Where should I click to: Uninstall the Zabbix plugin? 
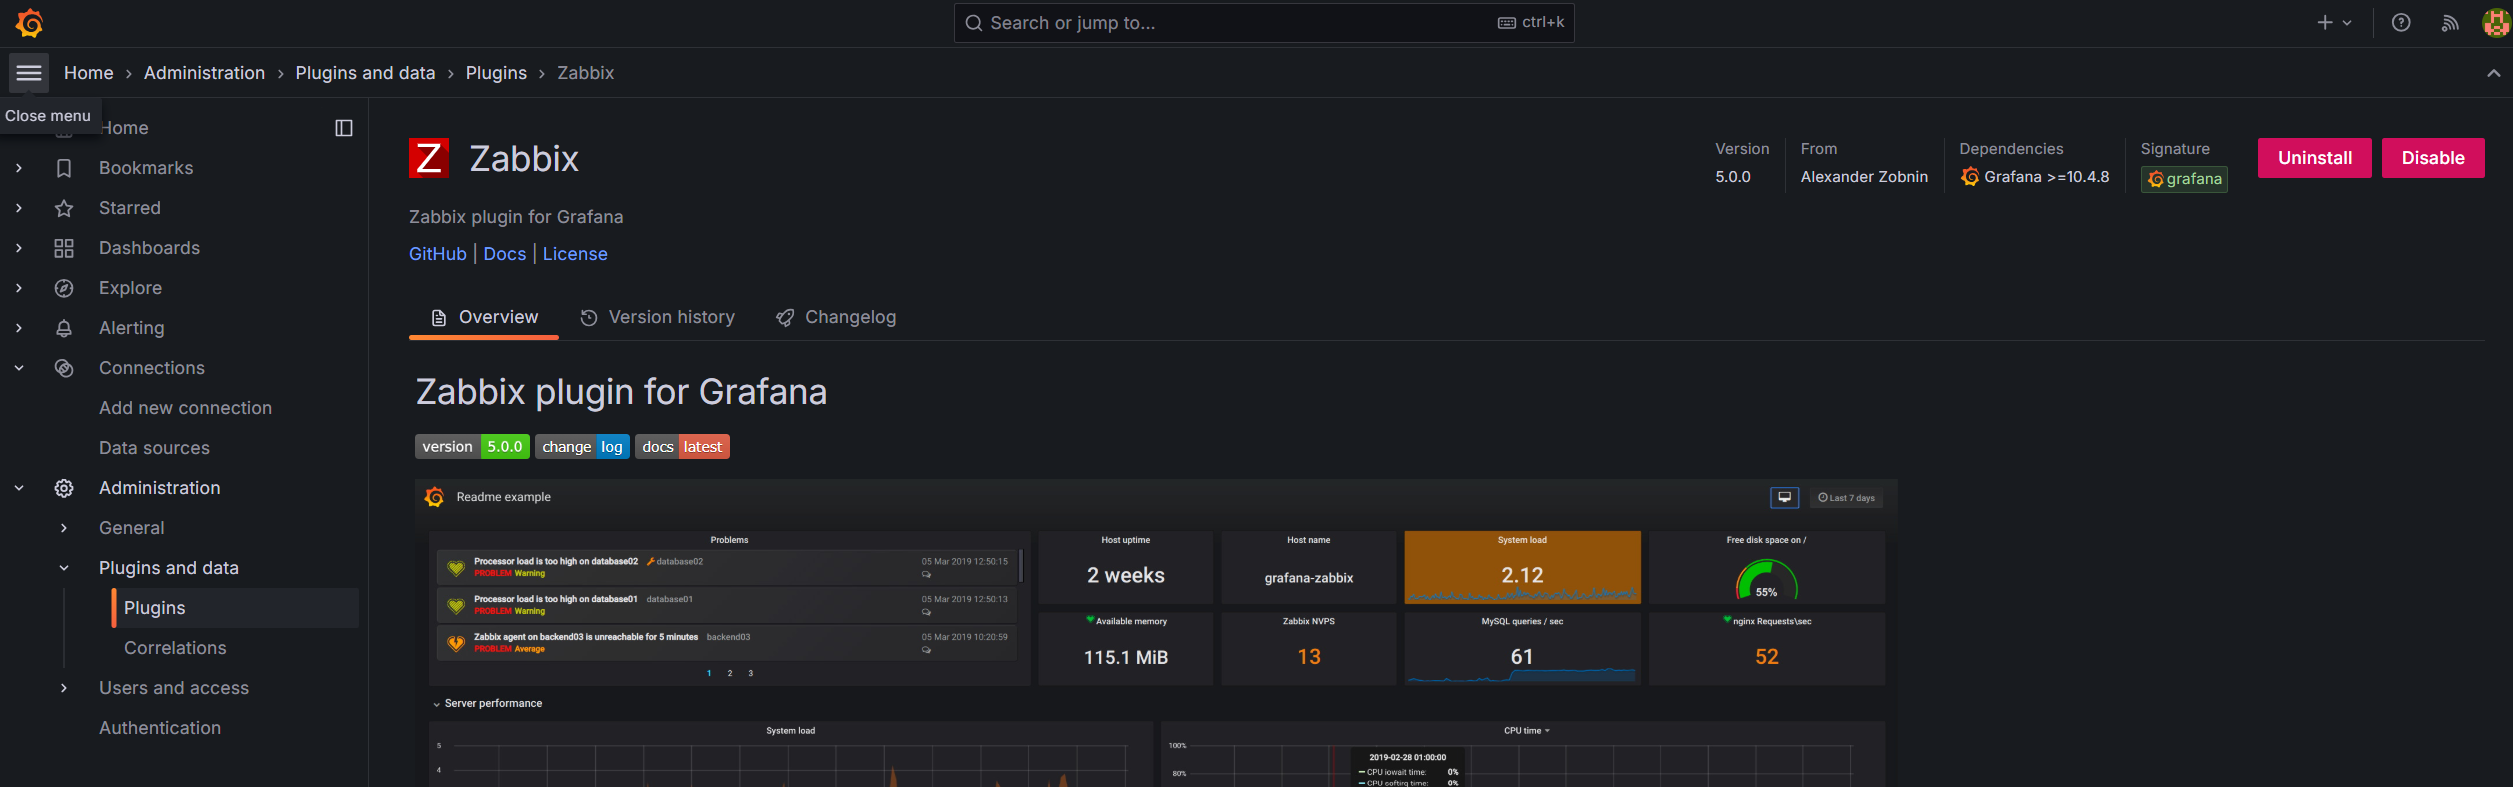(x=2315, y=158)
